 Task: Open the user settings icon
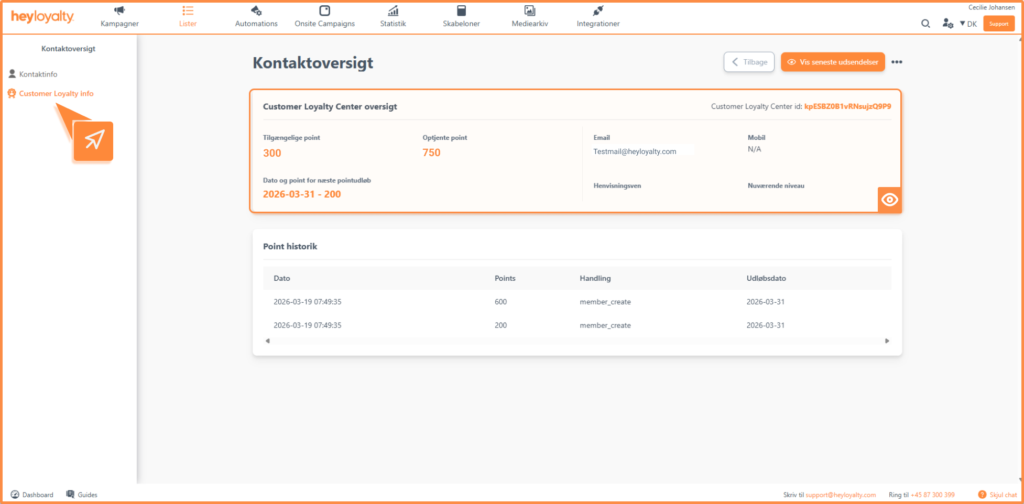pyautogui.click(x=948, y=24)
